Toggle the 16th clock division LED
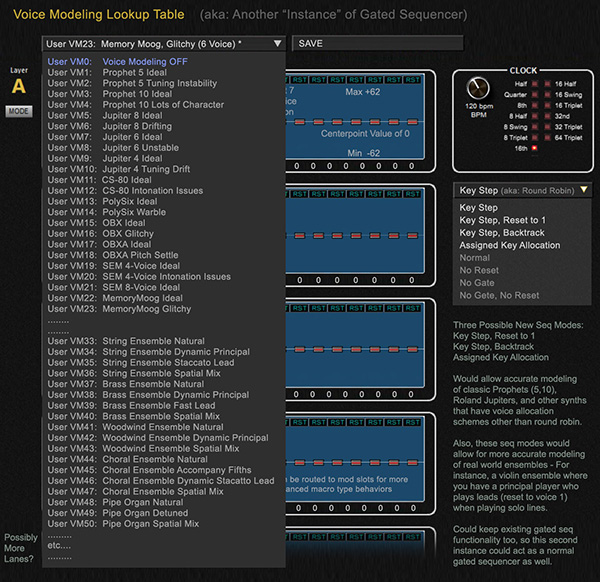Screen dimensions: 600x582 (x=535, y=148)
